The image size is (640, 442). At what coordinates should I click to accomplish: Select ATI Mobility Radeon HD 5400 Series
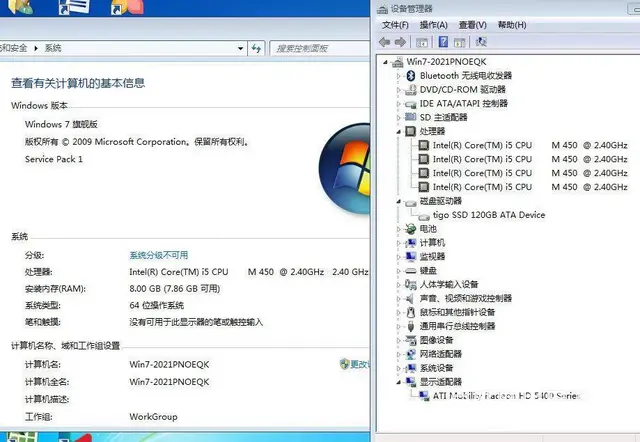pyautogui.click(x=507, y=396)
